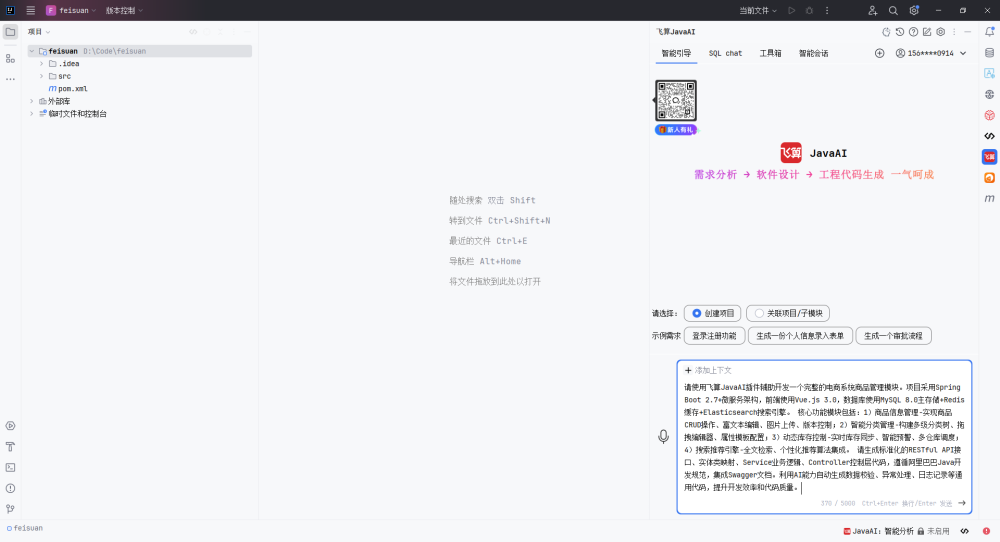Open the JavaAI help question-mark icon

coord(913,32)
